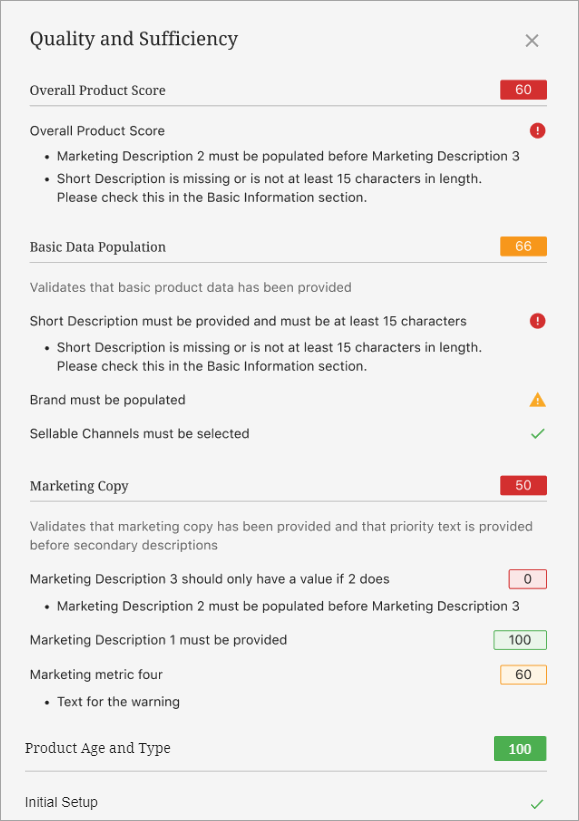Viewport: 579px width, 821px height.
Task: Click the 60 score box for Marketing metric four
Action: pyautogui.click(x=524, y=674)
